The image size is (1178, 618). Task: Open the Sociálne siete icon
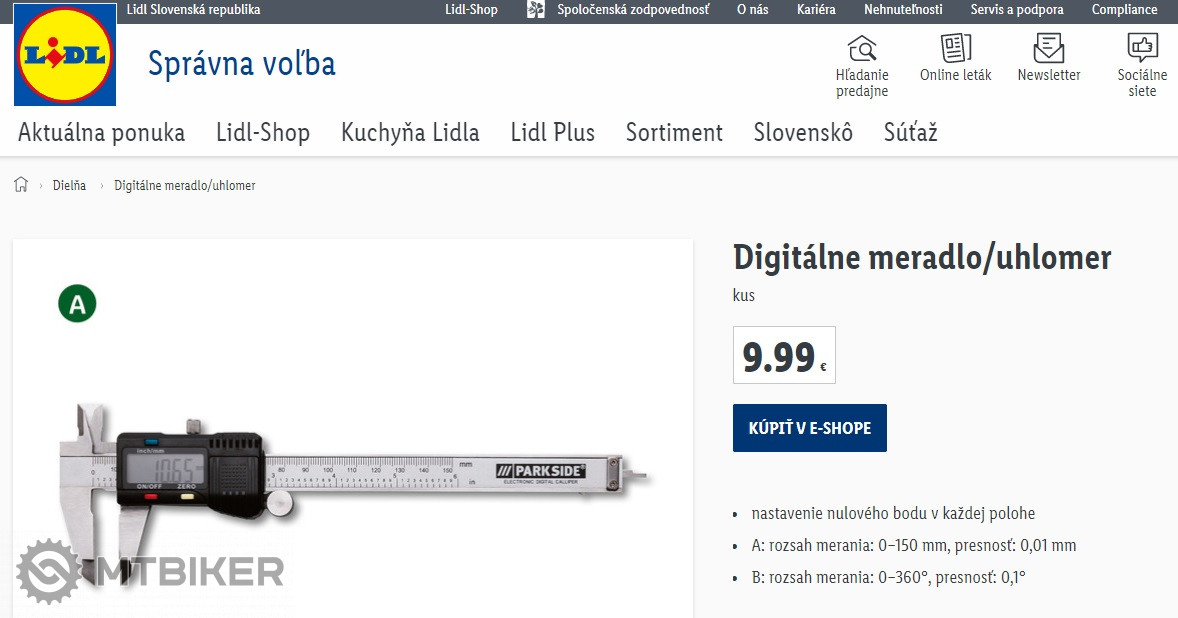pyautogui.click(x=1142, y=48)
